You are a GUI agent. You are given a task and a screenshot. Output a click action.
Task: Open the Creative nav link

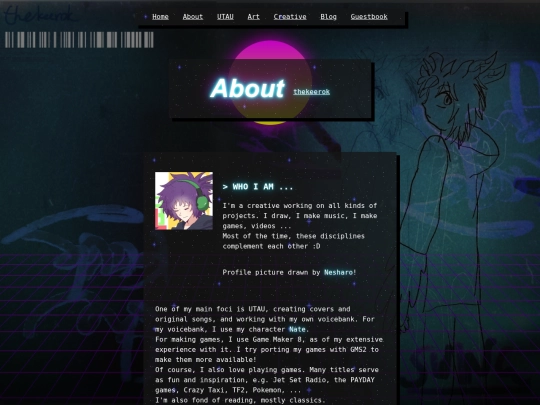(x=290, y=17)
